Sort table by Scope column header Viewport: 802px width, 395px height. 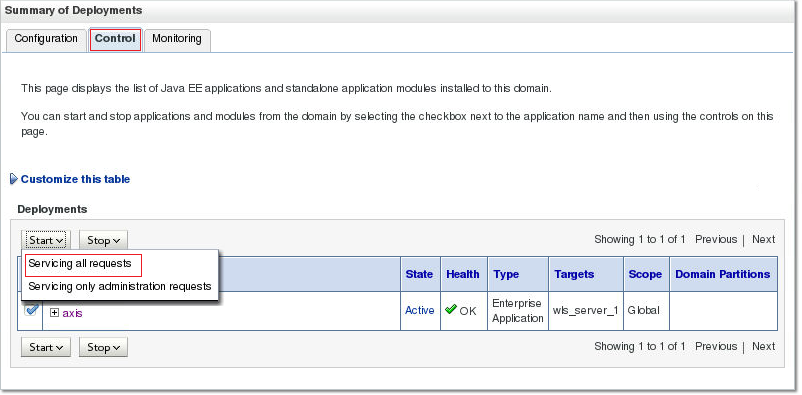tap(645, 274)
